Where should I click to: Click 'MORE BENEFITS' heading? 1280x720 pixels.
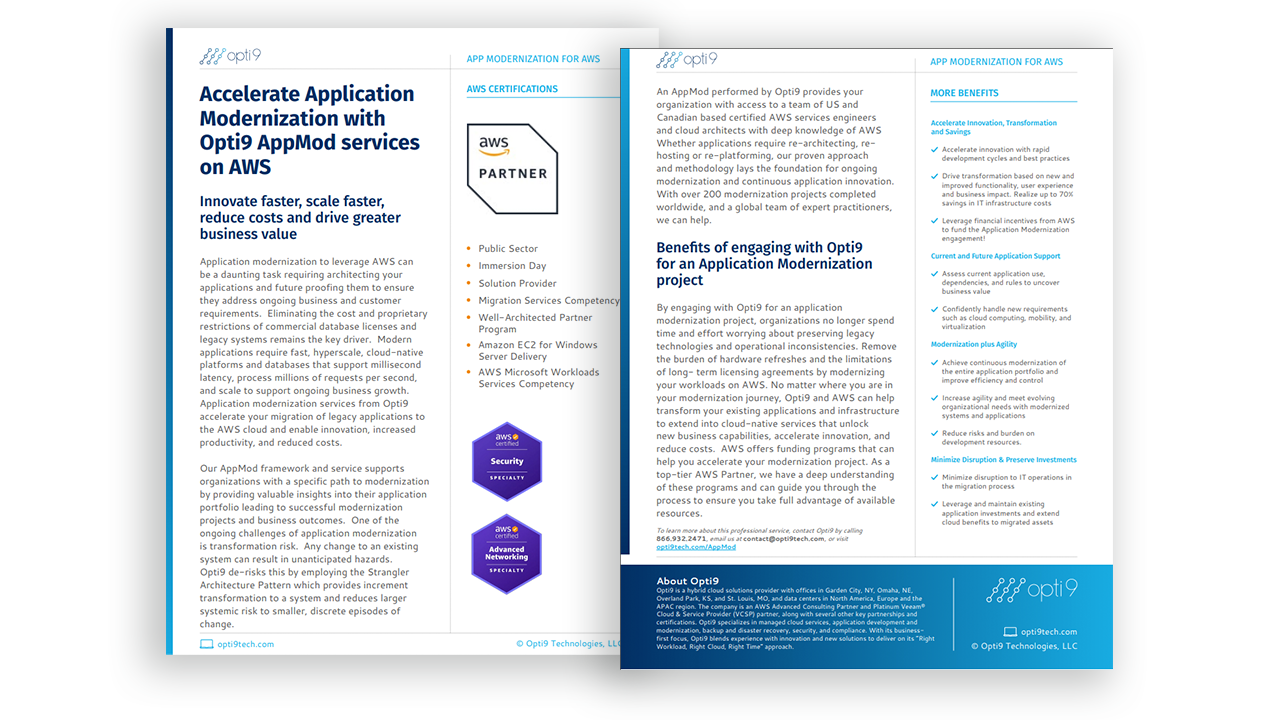coord(964,93)
